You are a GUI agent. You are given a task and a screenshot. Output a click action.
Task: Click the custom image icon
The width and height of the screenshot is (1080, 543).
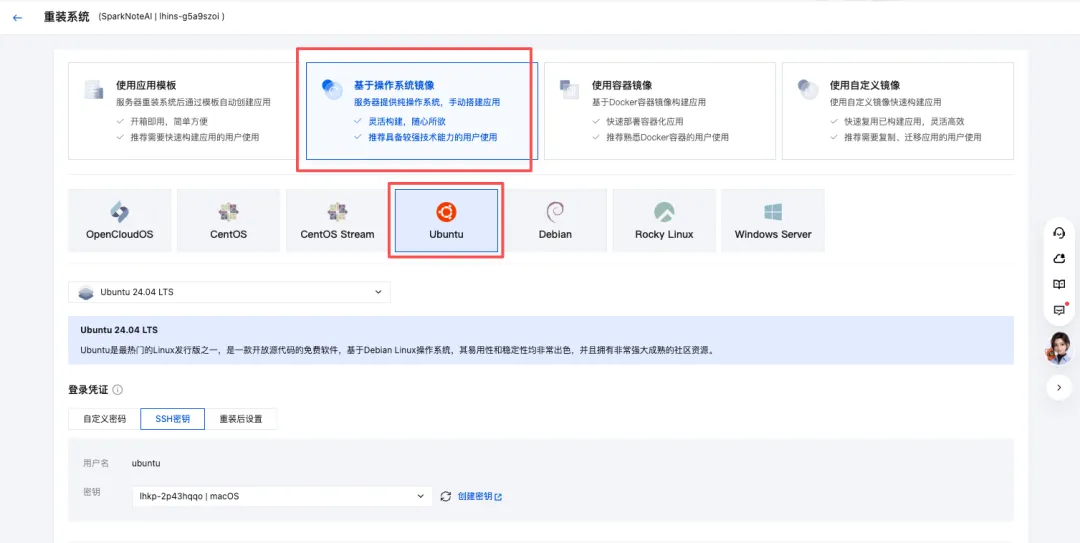(x=807, y=90)
